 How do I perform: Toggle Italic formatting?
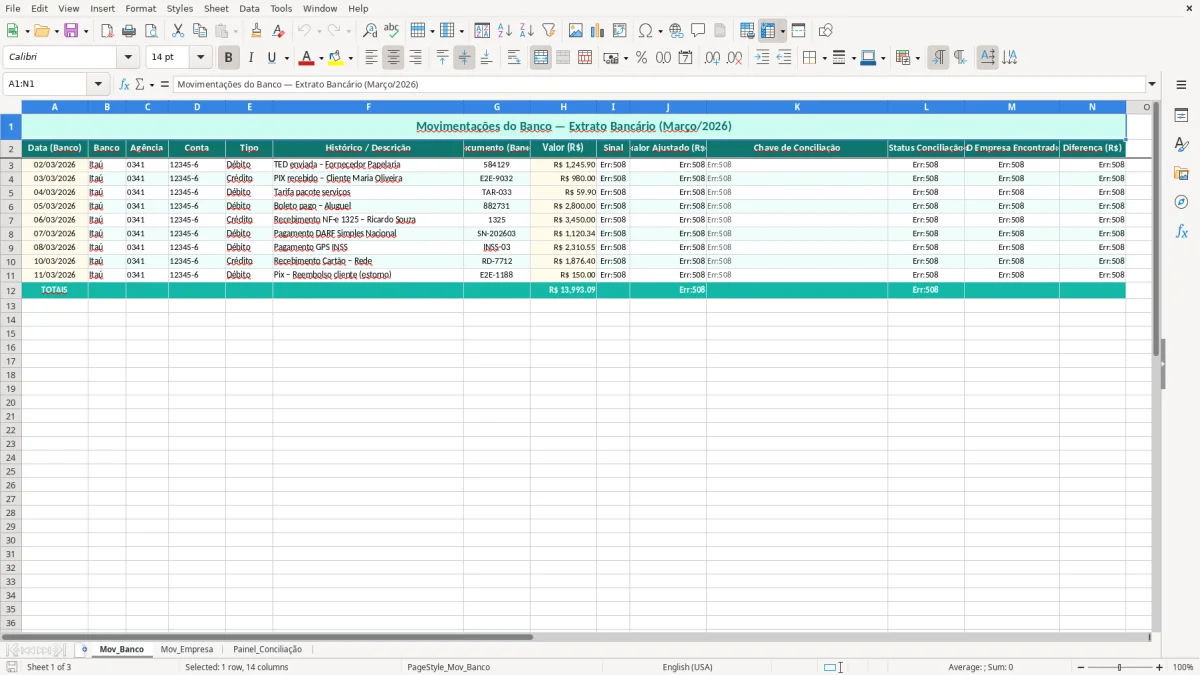click(250, 58)
